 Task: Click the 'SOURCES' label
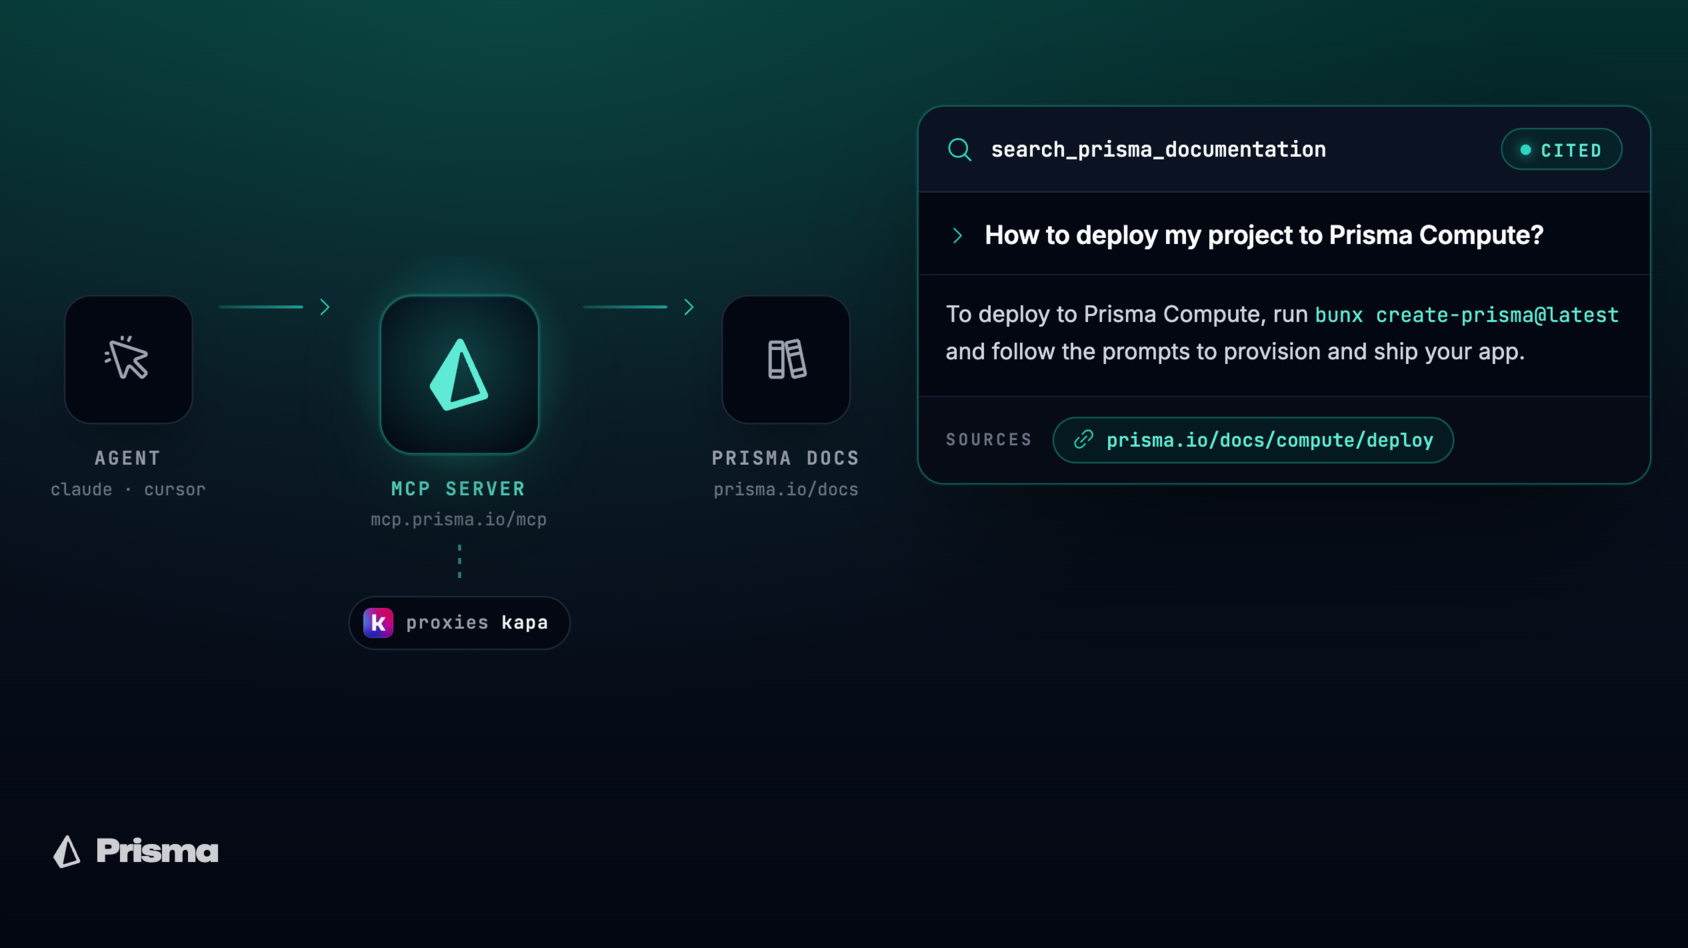(x=989, y=440)
